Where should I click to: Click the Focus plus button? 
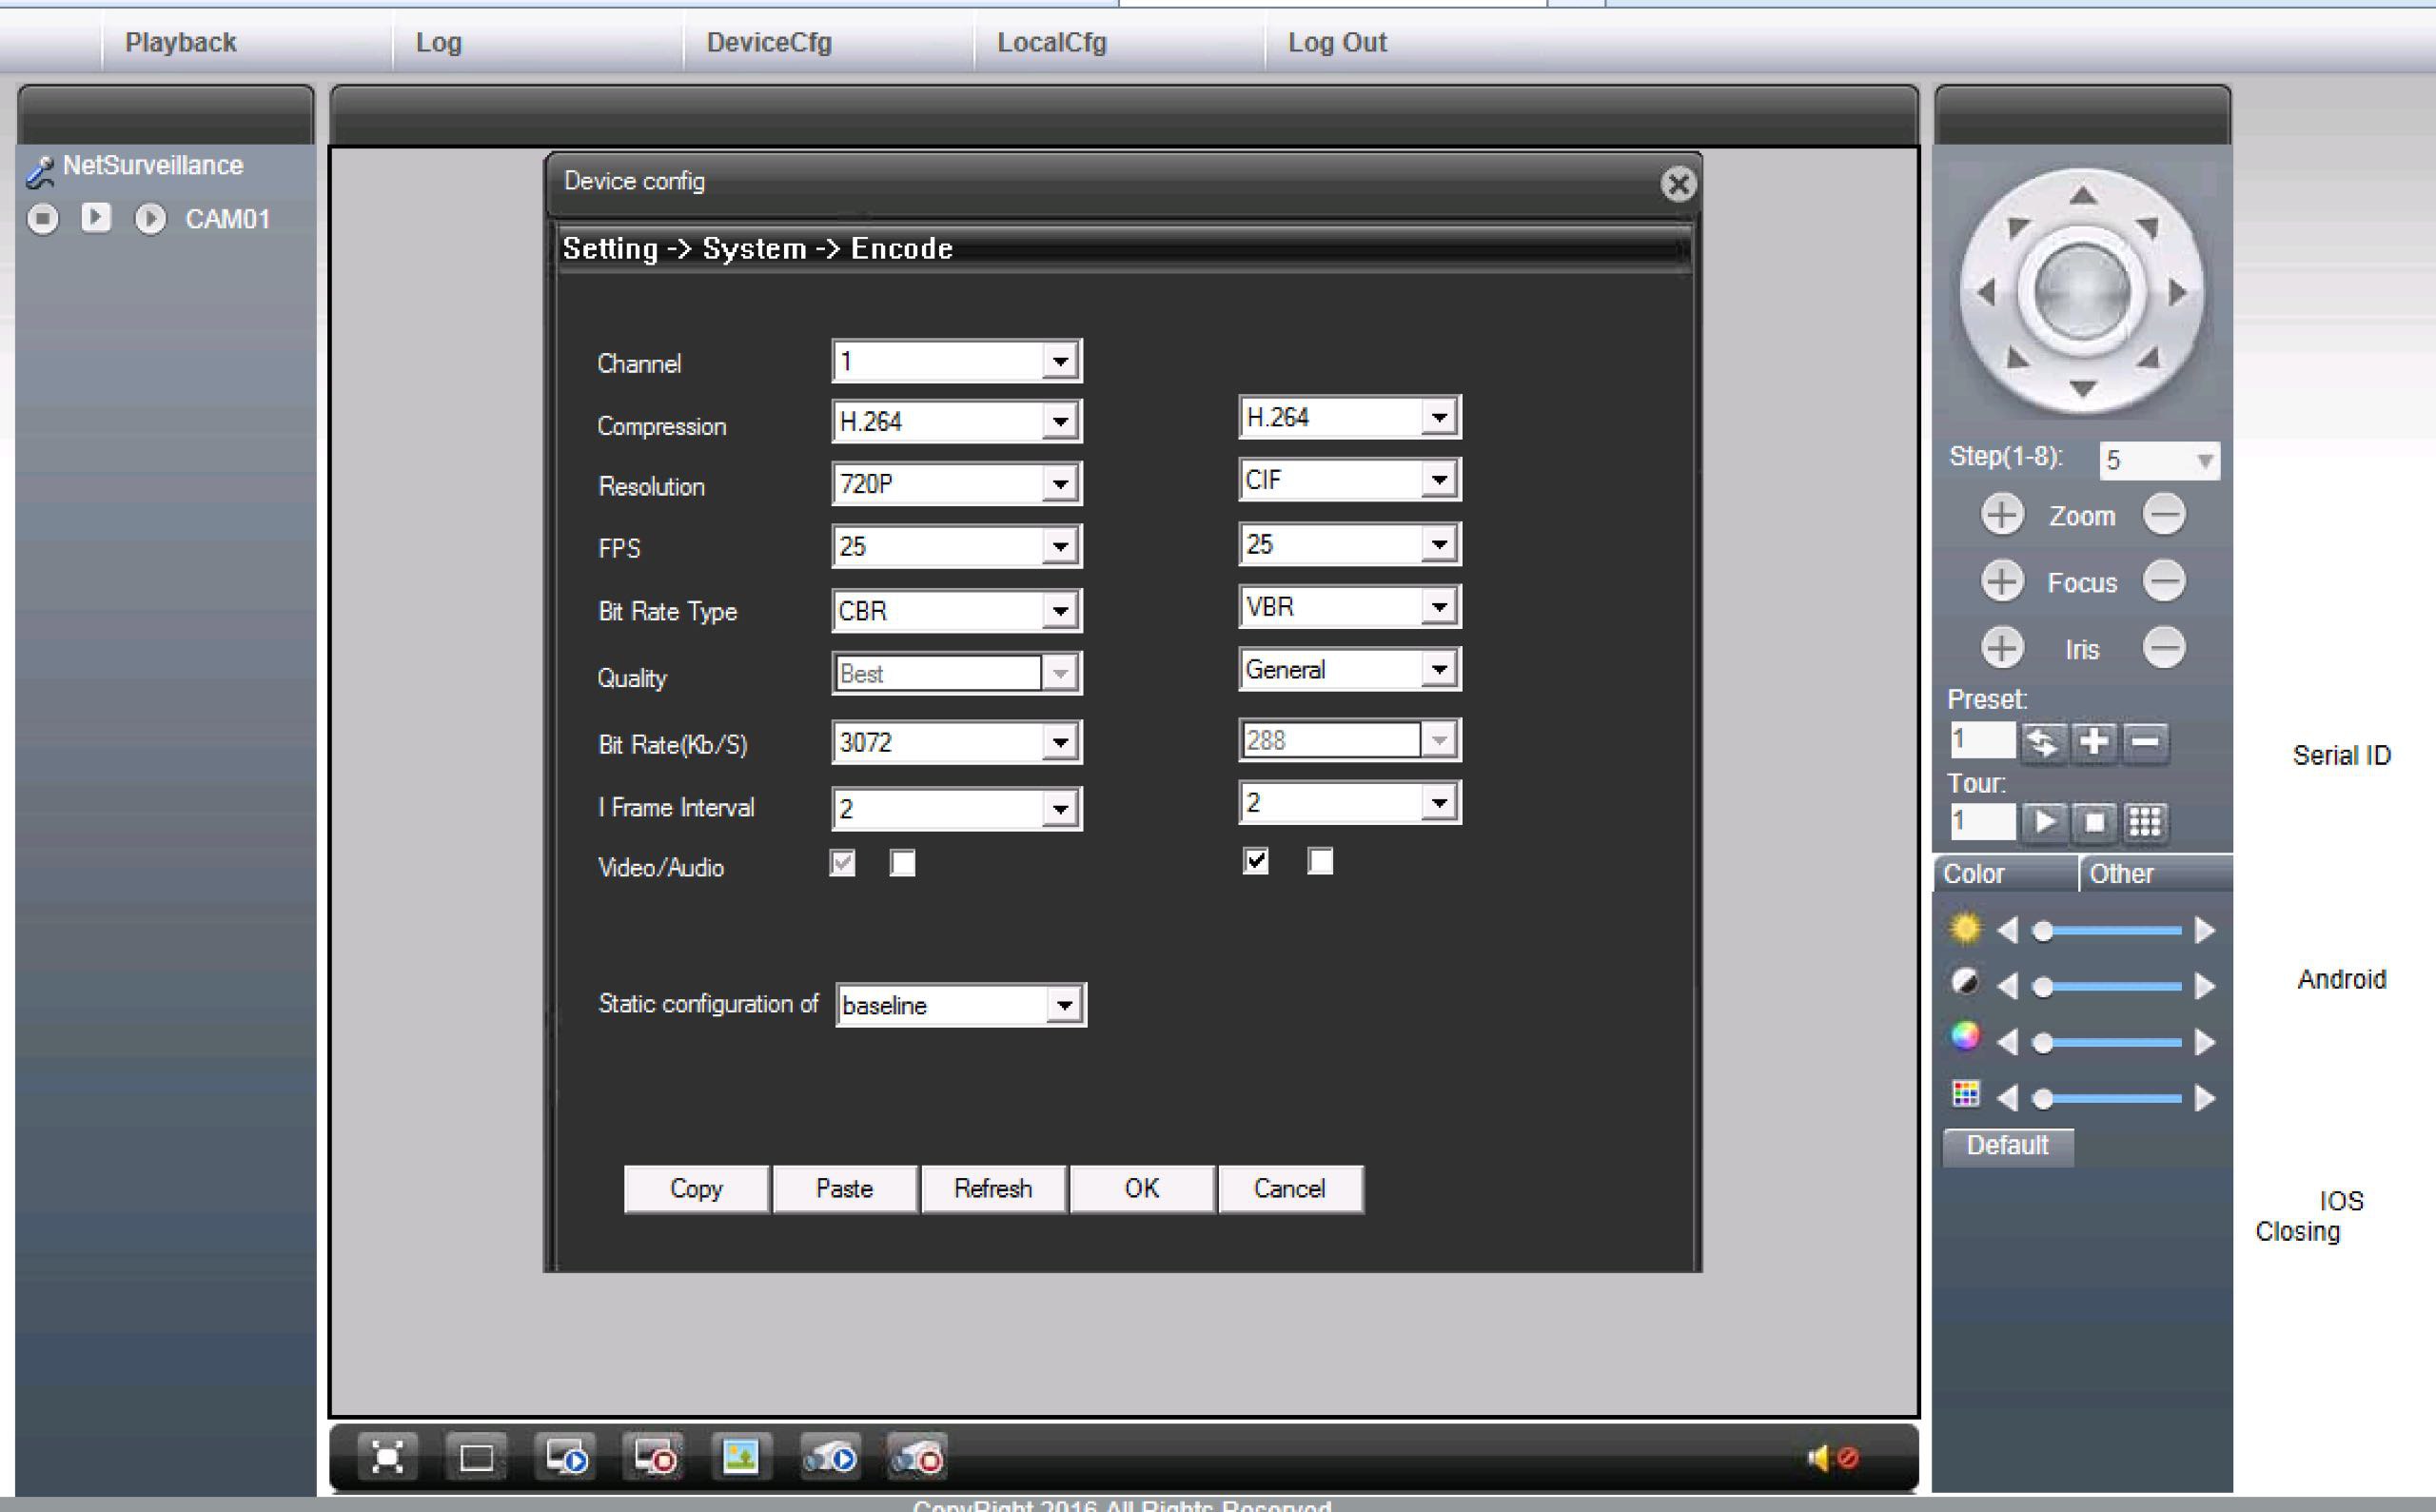[x=2001, y=581]
